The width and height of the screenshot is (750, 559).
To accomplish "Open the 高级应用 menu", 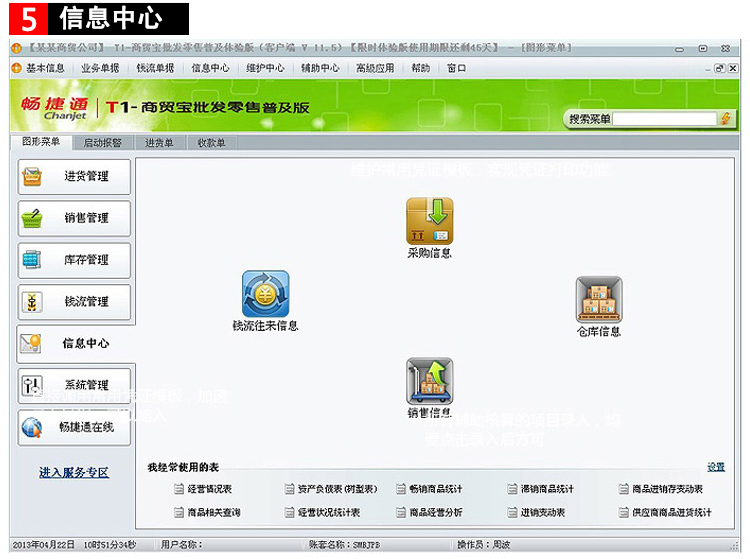I will tap(375, 68).
